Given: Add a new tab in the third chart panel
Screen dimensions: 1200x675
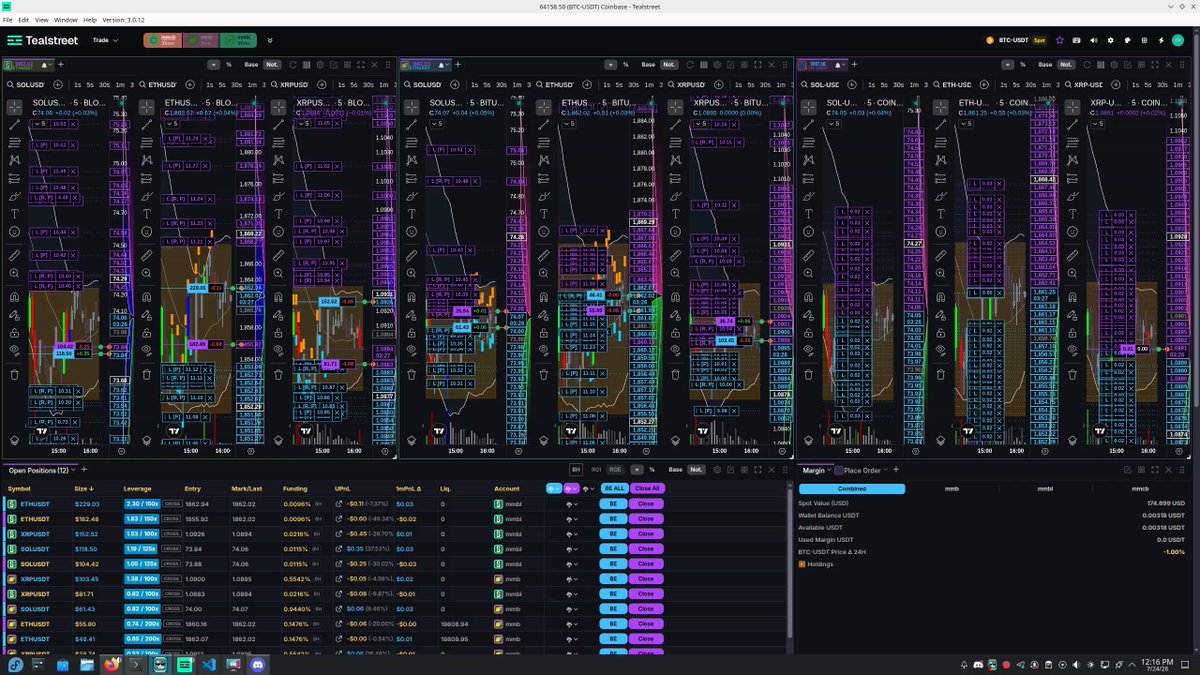Looking at the screenshot, I should tap(855, 64).
